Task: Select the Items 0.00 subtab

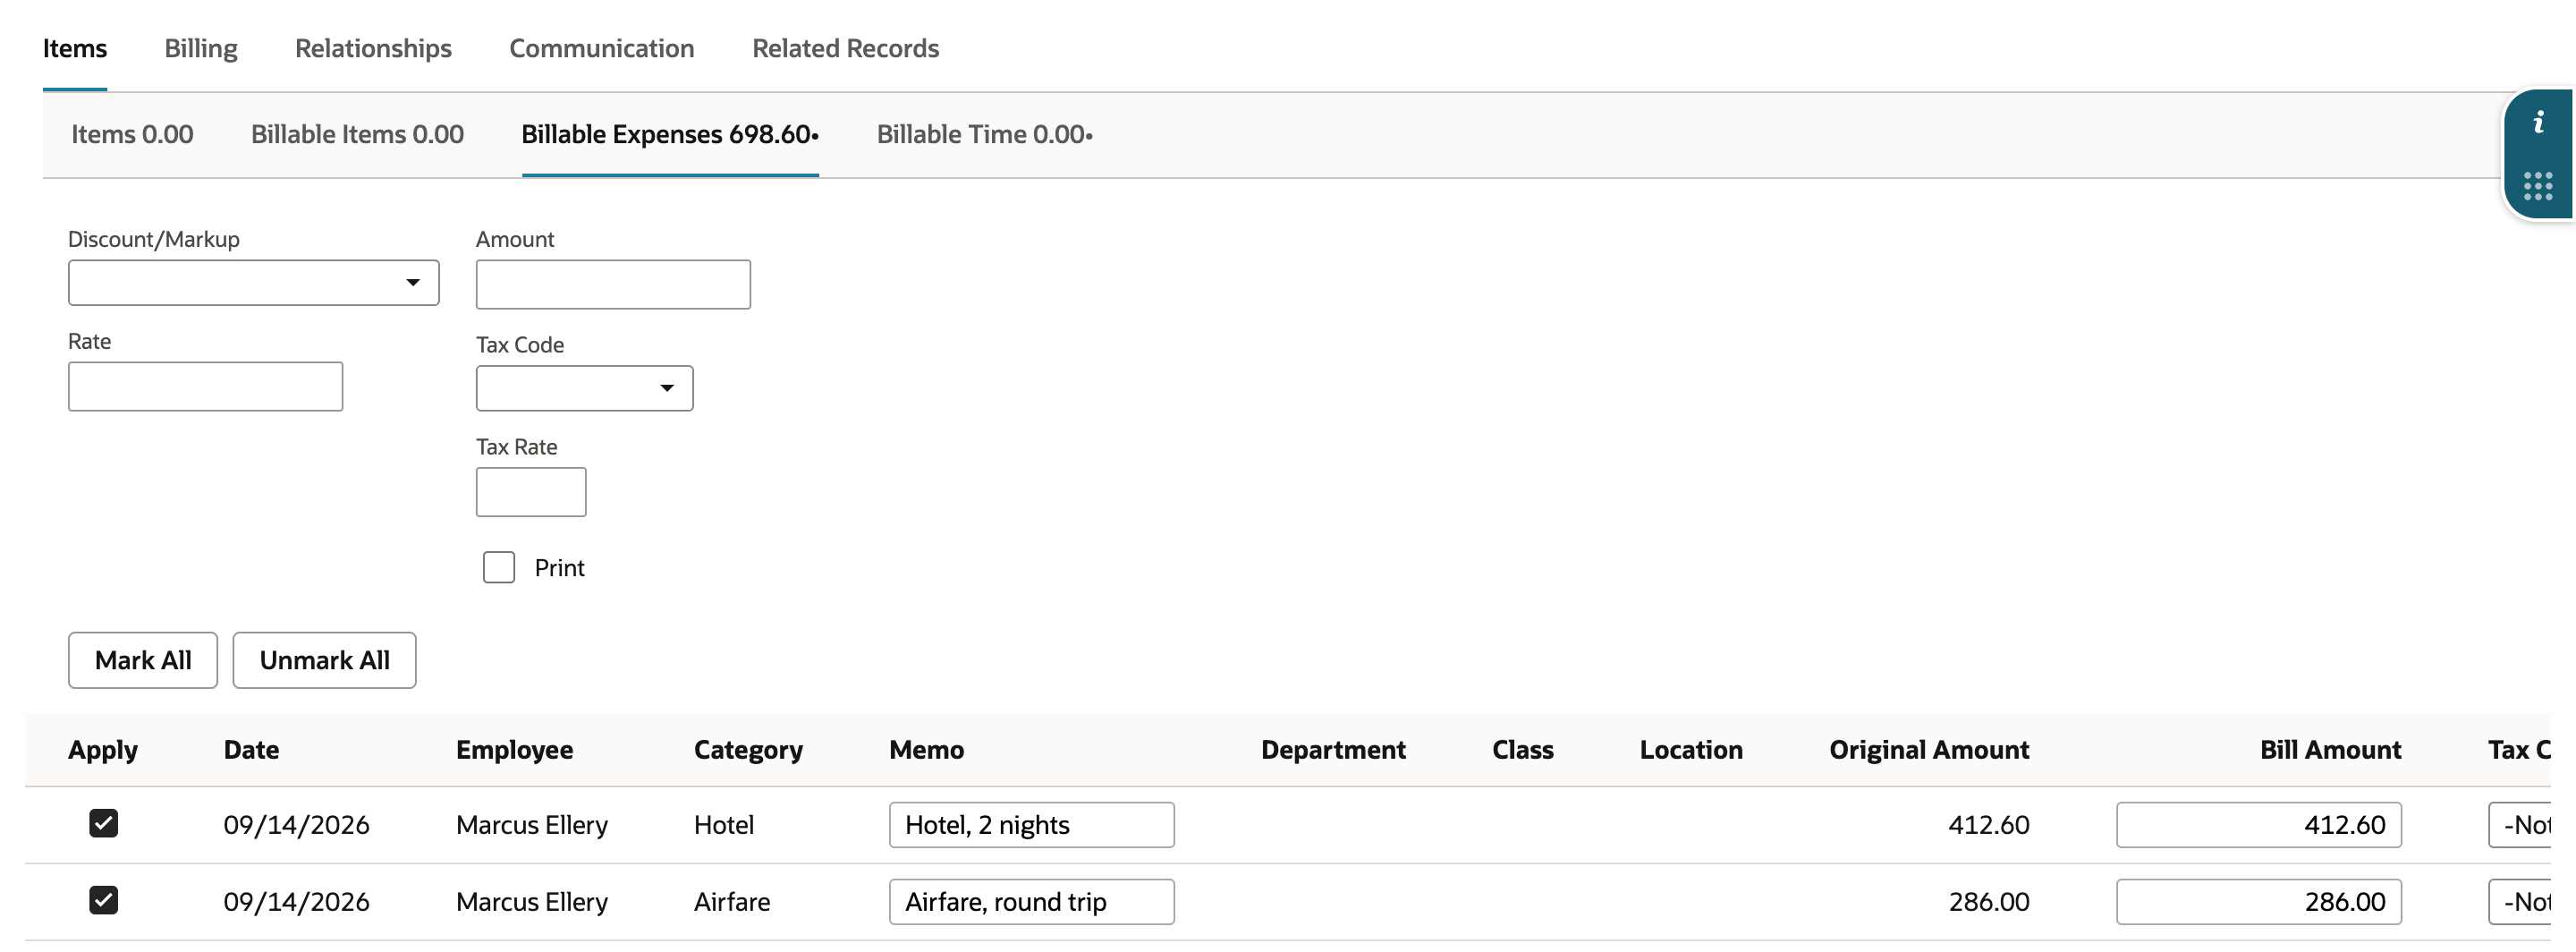Action: 132,134
